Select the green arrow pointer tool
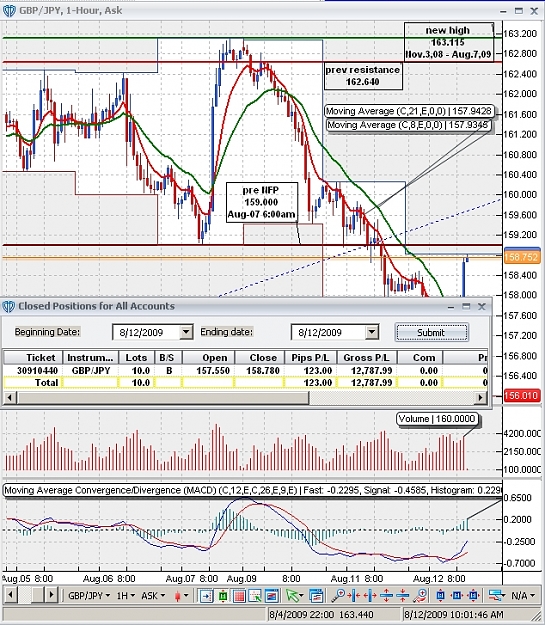This screenshot has width=545, height=625. [292, 596]
